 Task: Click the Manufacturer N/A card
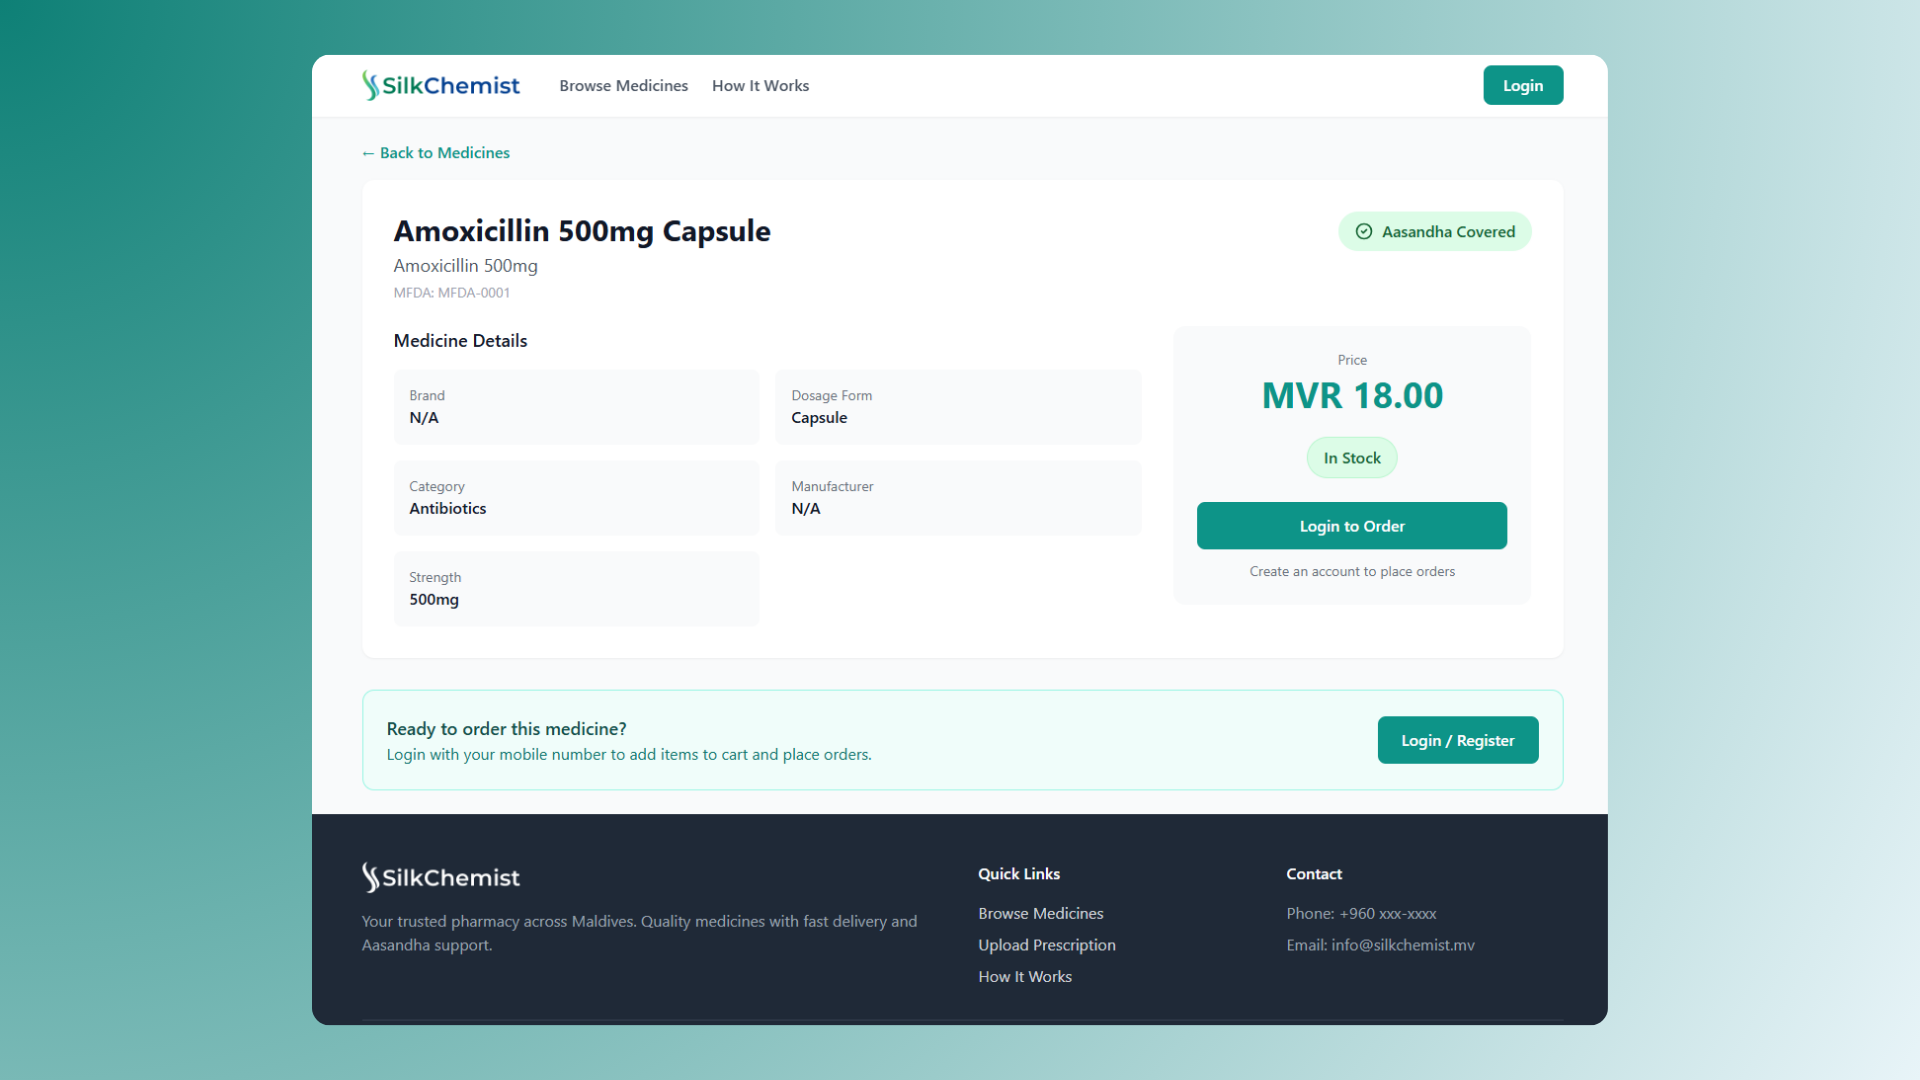(x=958, y=498)
